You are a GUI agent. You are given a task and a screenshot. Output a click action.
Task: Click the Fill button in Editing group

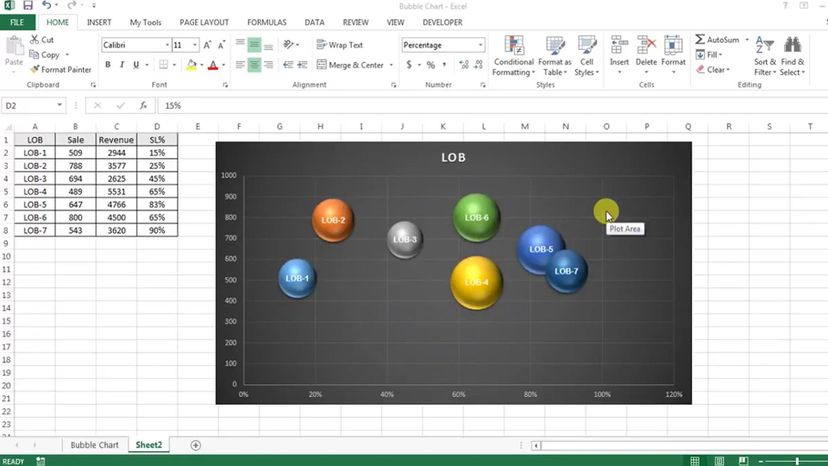coord(709,54)
